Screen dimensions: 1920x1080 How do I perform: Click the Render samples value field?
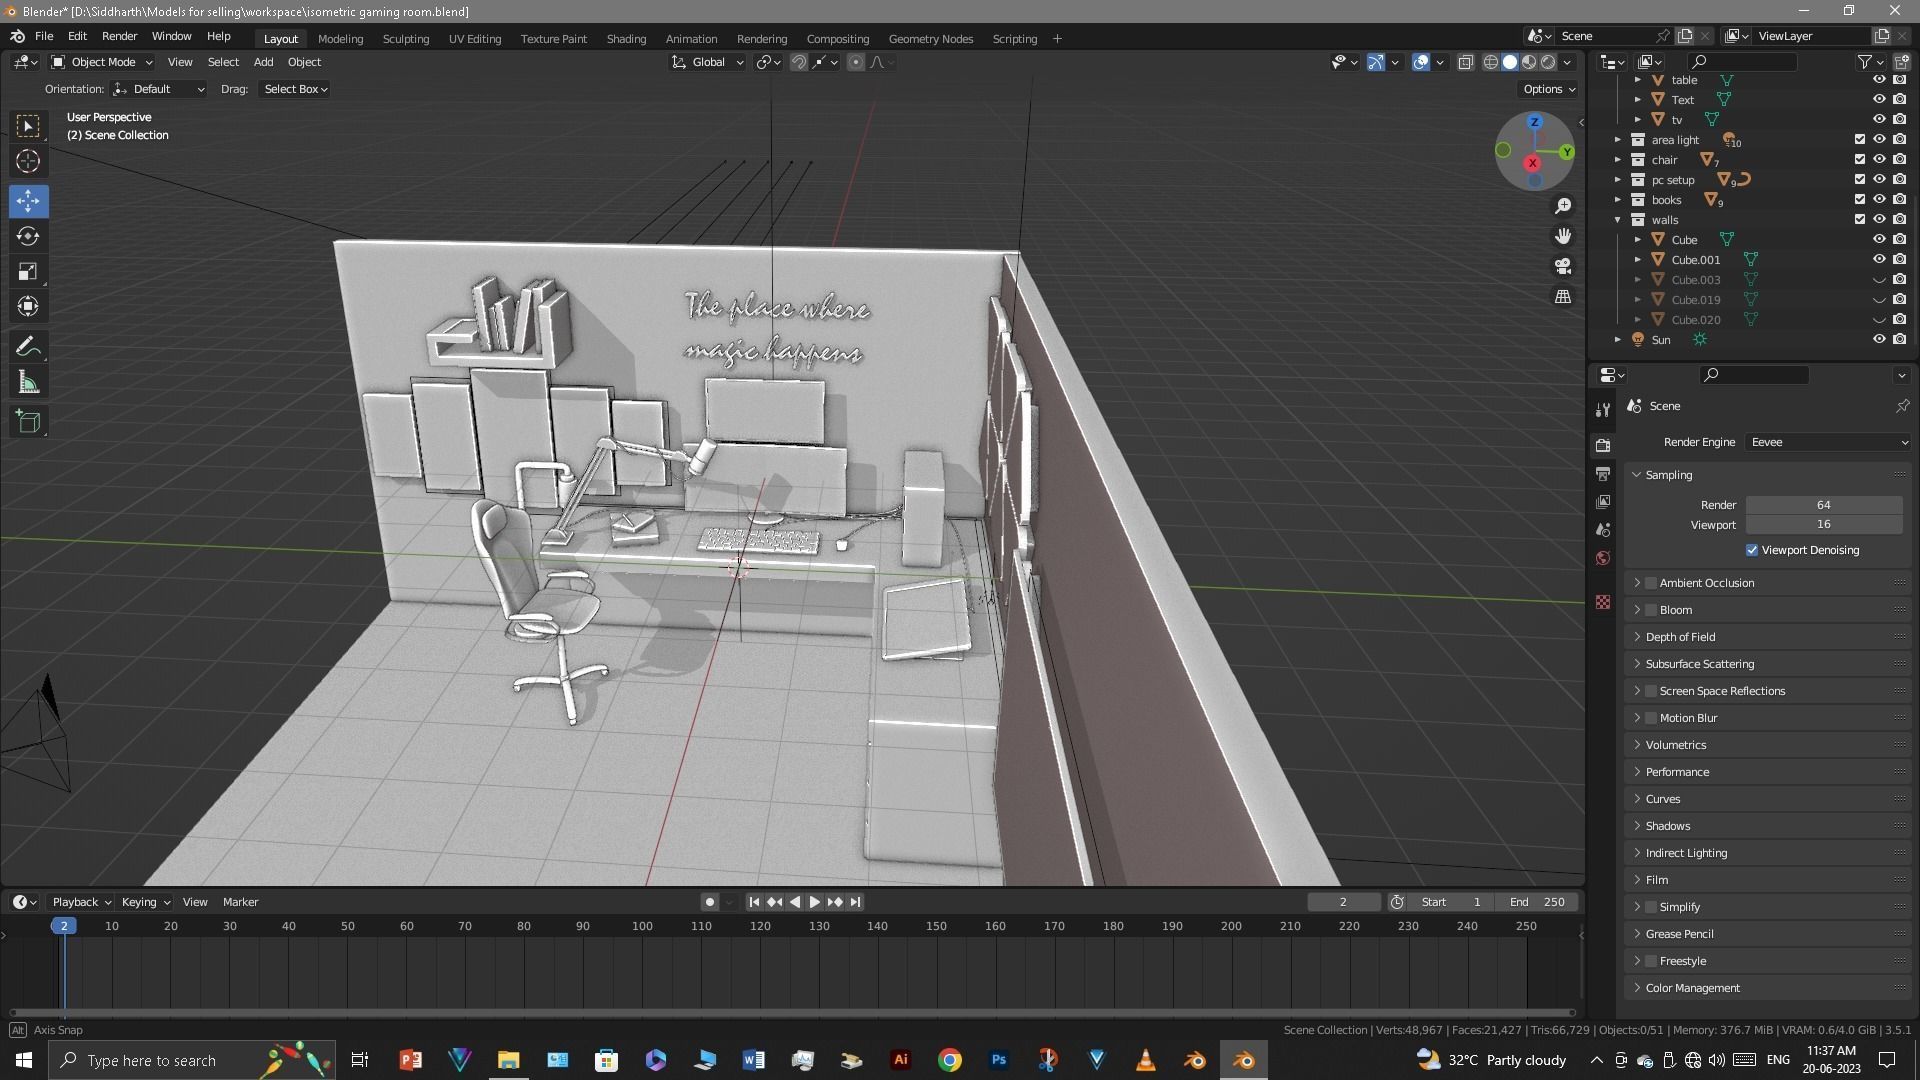pos(1824,505)
